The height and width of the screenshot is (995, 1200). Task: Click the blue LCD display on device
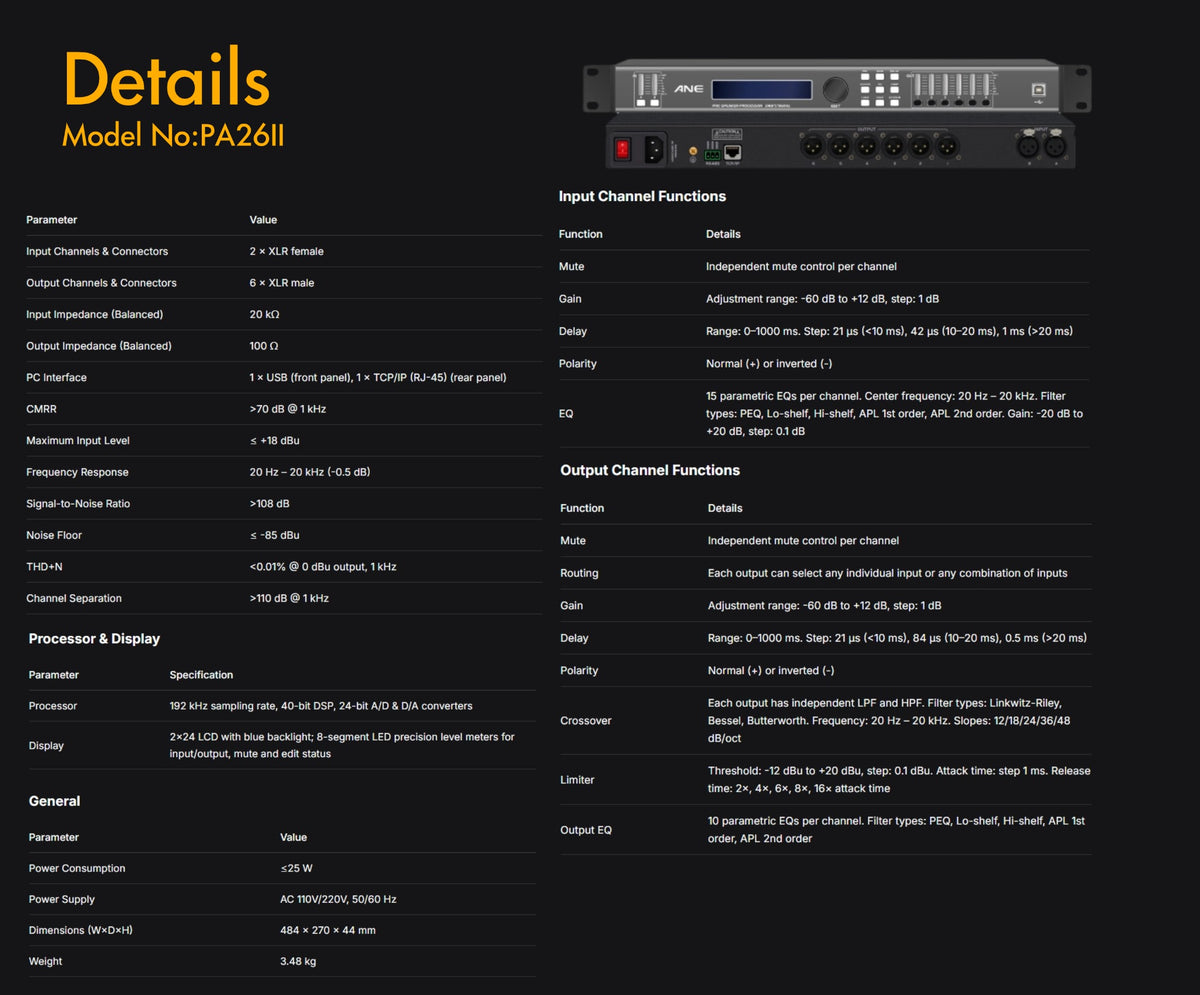click(x=762, y=89)
